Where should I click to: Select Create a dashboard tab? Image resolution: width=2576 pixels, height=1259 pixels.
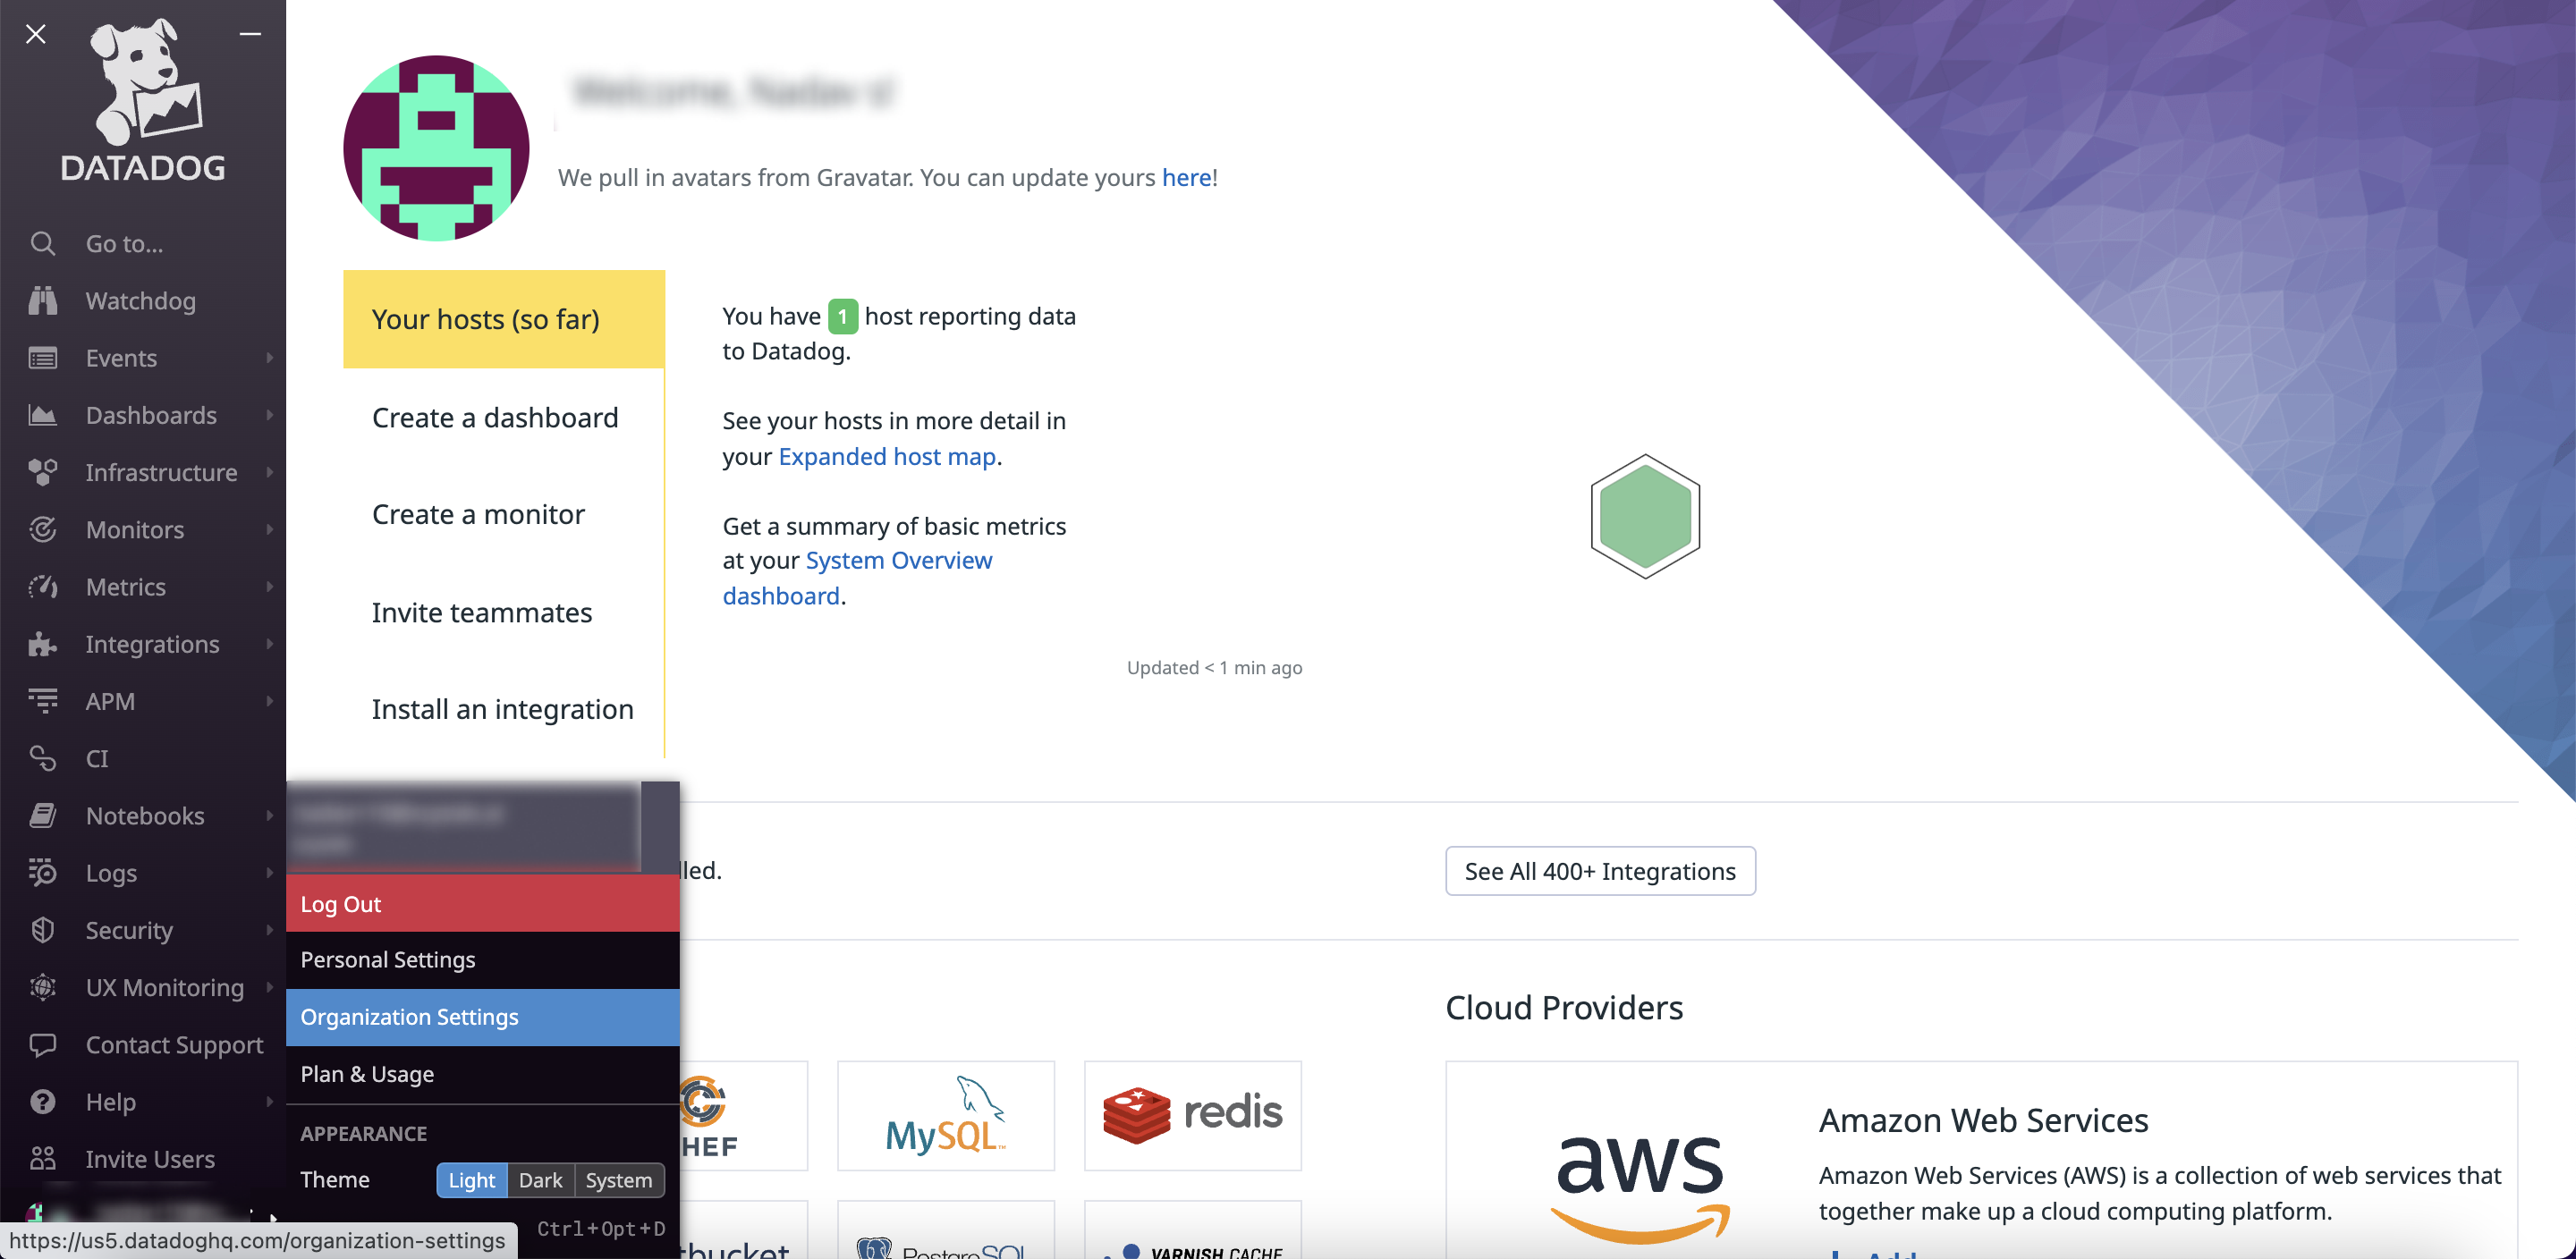(503, 417)
